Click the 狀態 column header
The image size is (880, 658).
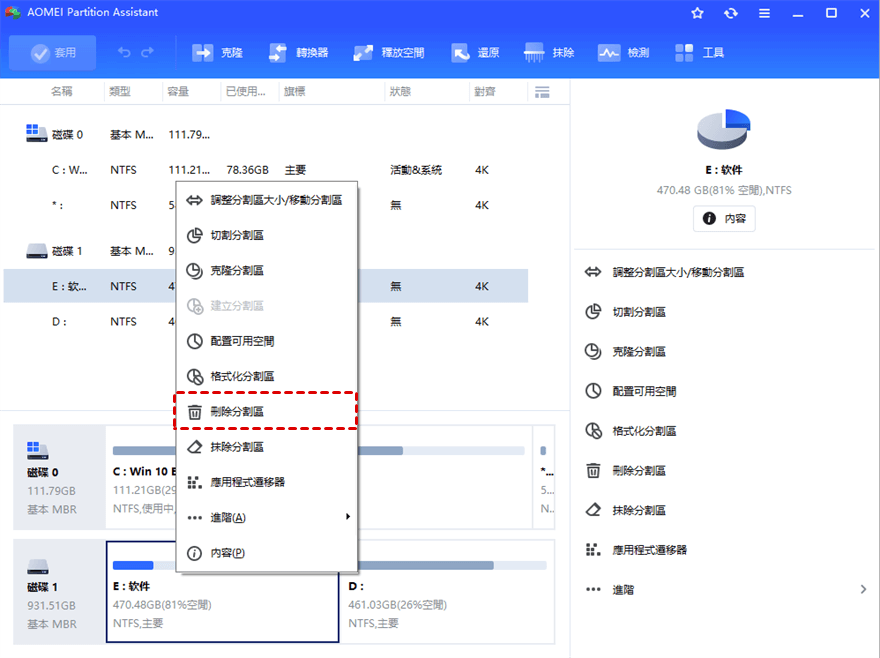pyautogui.click(x=400, y=92)
